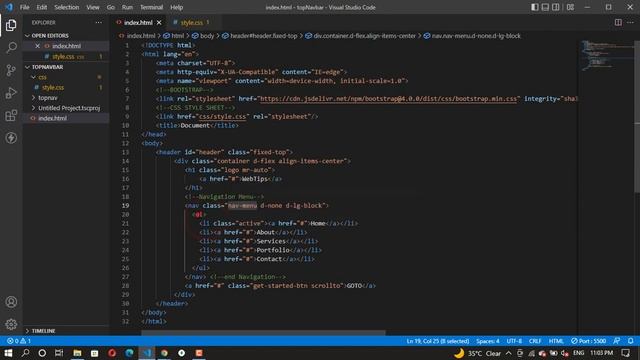
Task: Click the feedback icon in status bar
Action: (617, 341)
